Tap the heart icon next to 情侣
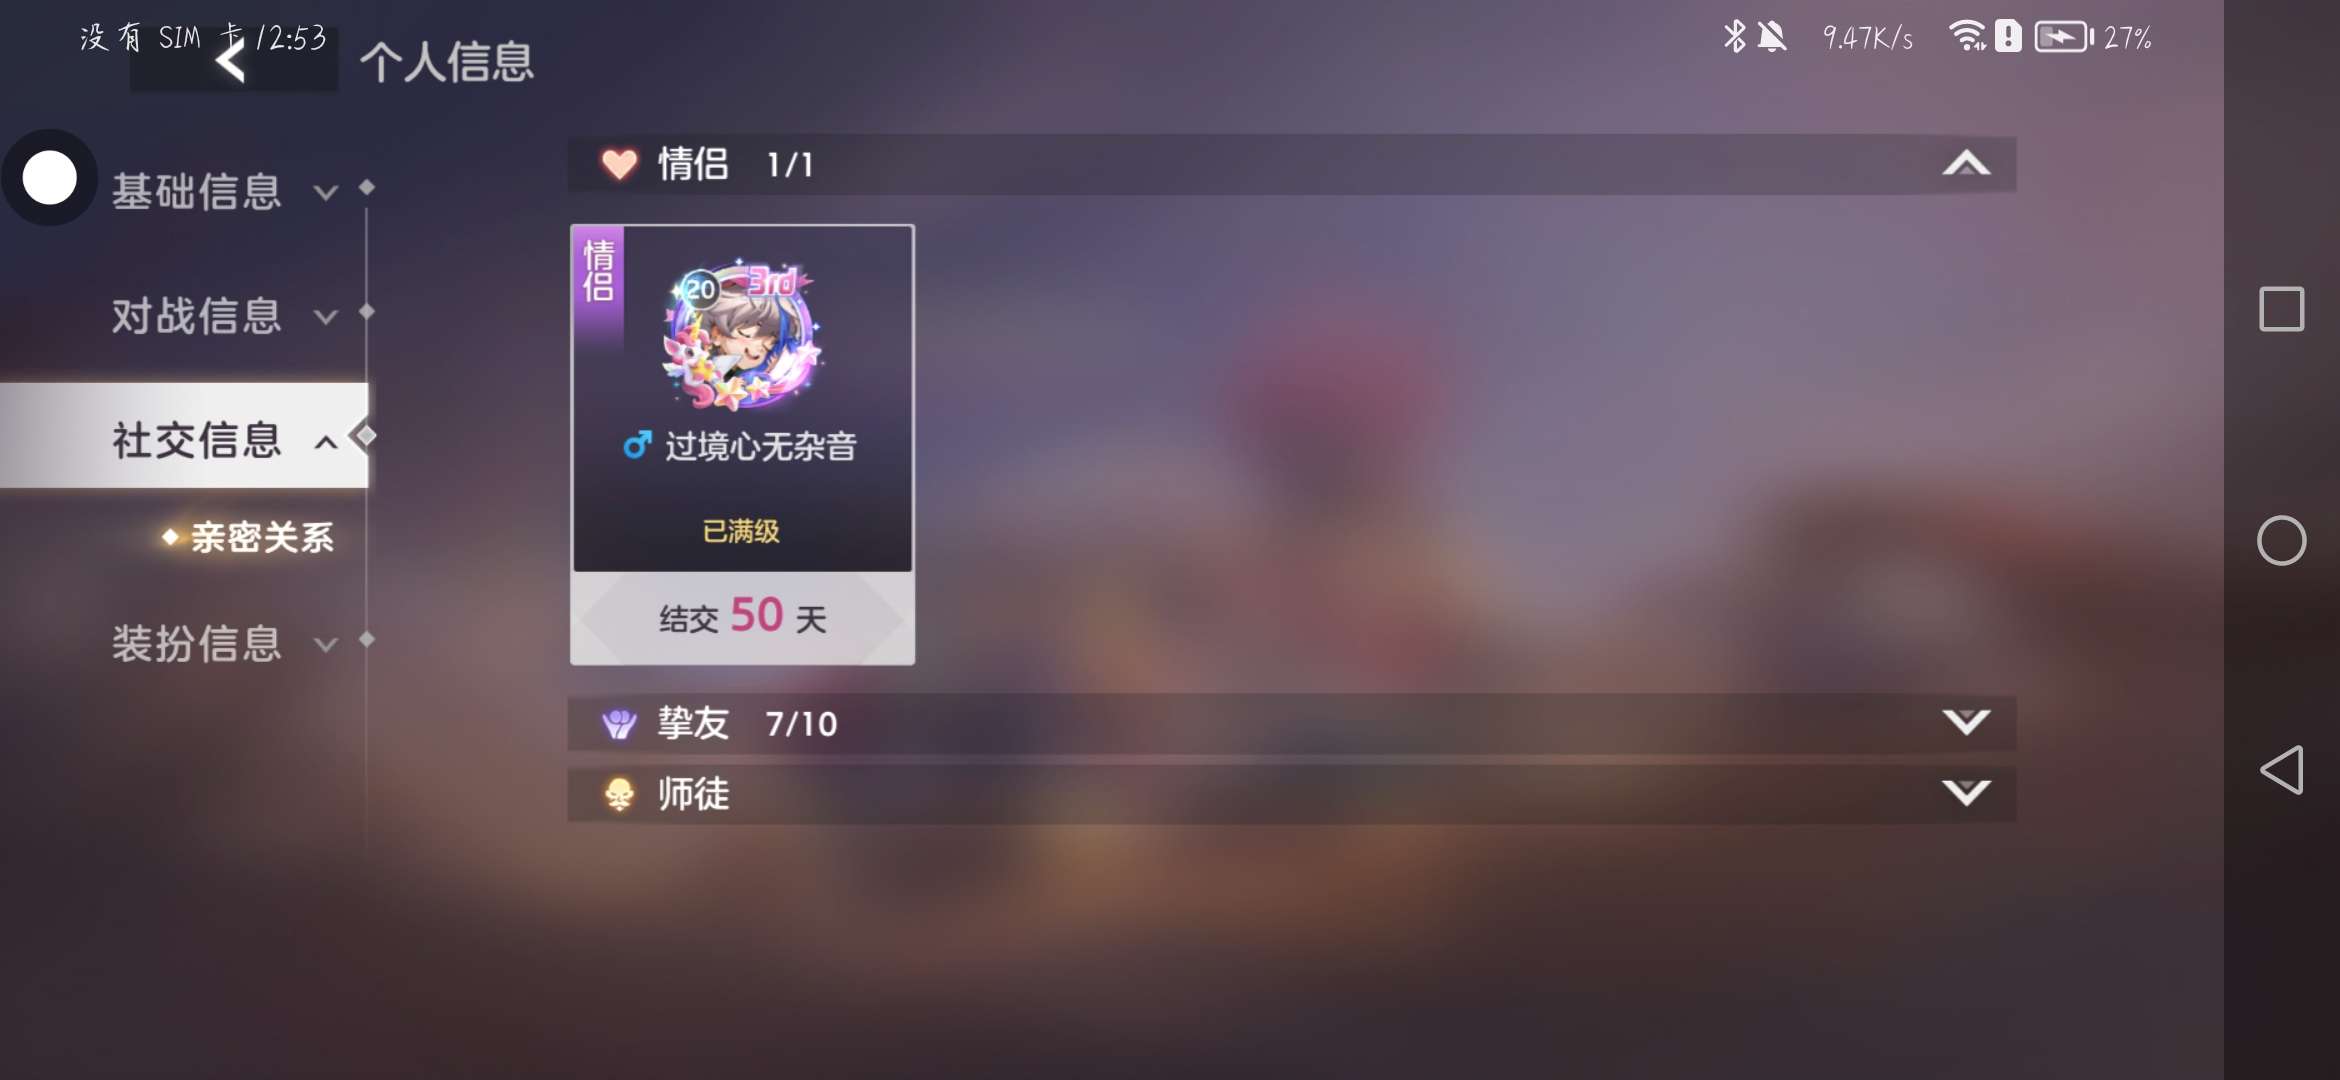This screenshot has width=2340, height=1080. click(619, 164)
